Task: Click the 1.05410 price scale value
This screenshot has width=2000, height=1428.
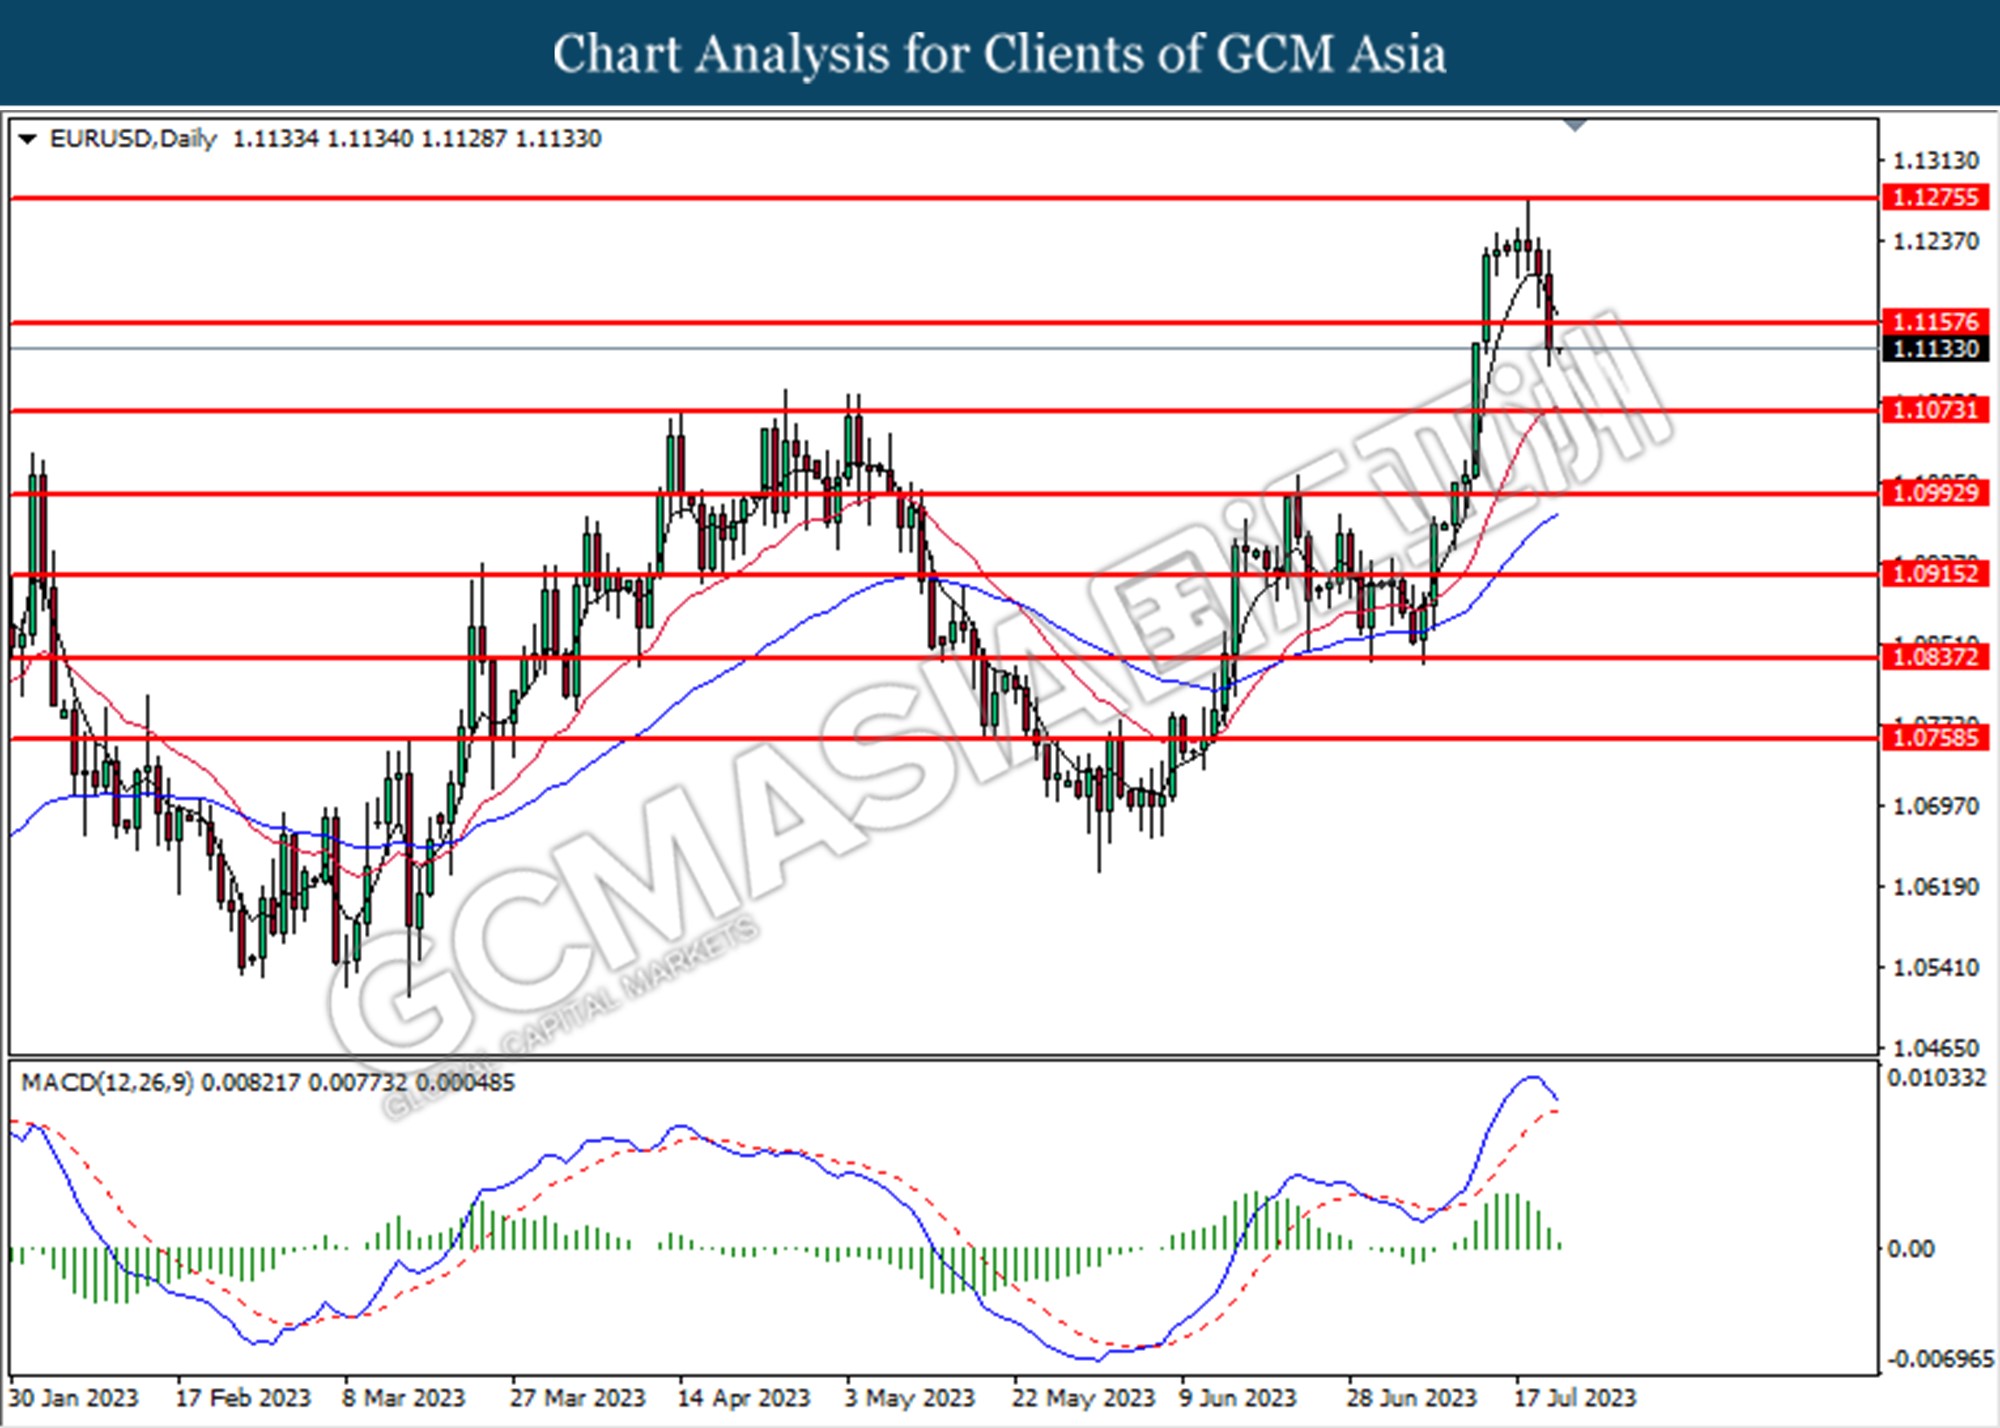Action: click(x=1936, y=968)
